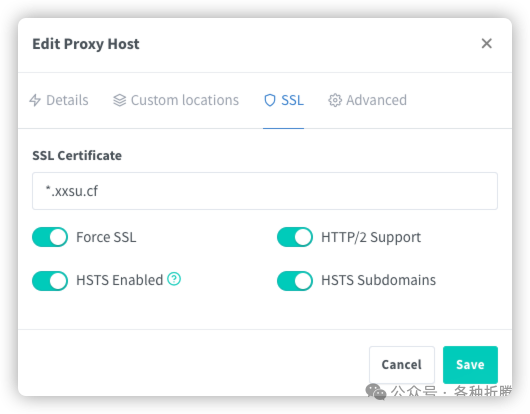Click the HSTS Subdomains label text
Screen dimensions: 530x414
378,280
